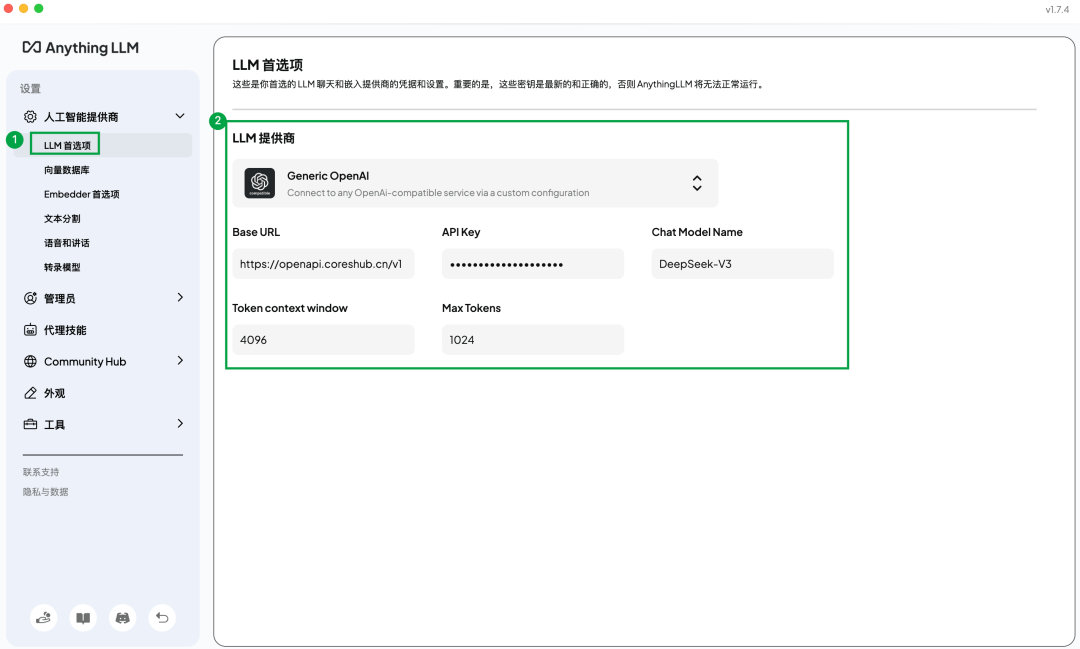The width and height of the screenshot is (1080, 649).
Task: Click the Community Hub globe icon
Action: (30, 361)
